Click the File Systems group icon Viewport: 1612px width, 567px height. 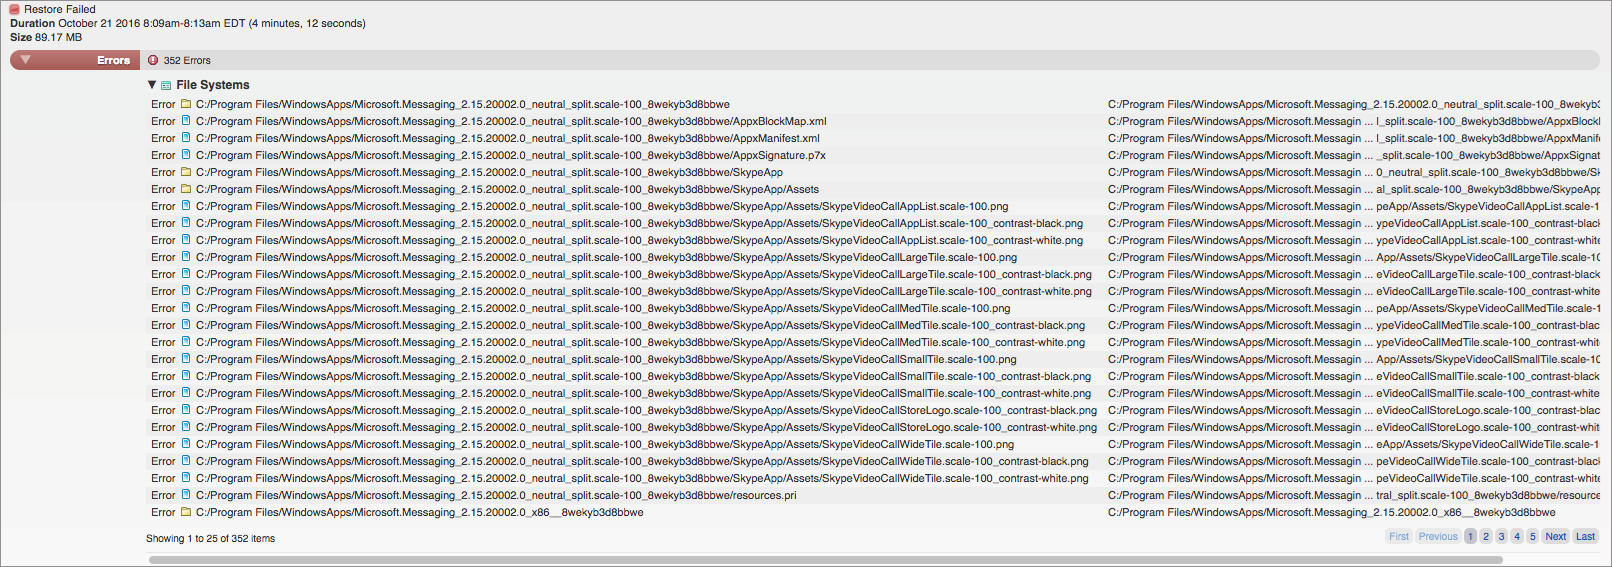coord(166,86)
